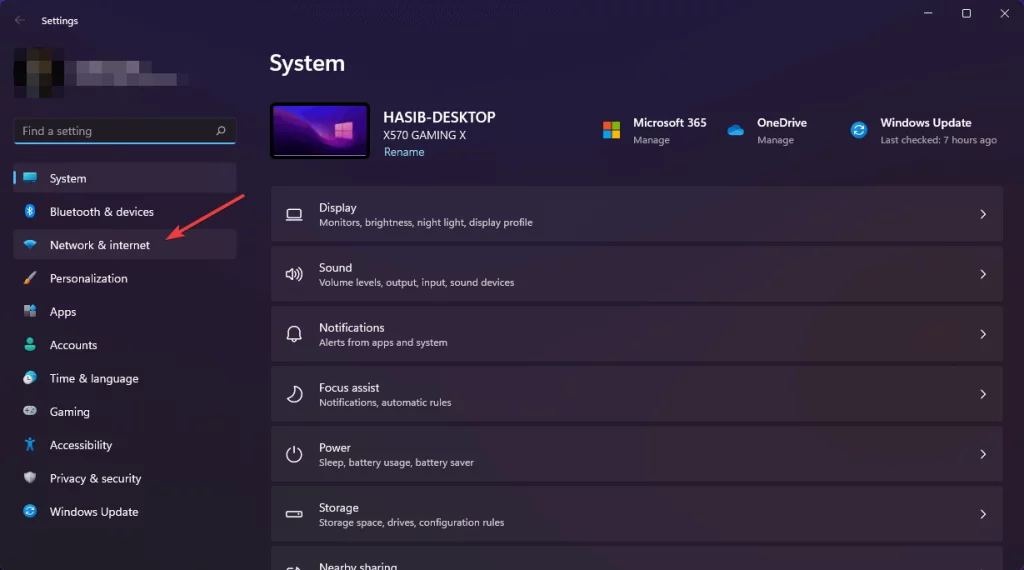
Task: Click the System monitor icon in sidebar
Action: pyautogui.click(x=30, y=178)
